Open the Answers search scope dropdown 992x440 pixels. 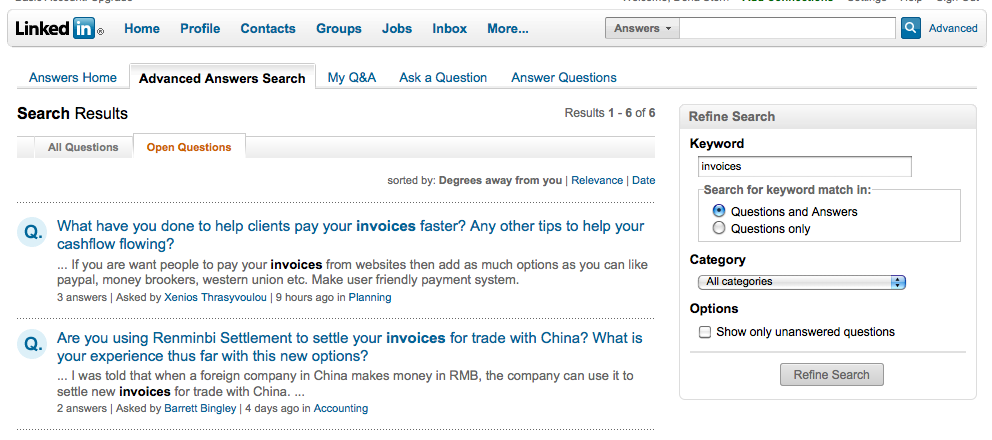(642, 28)
